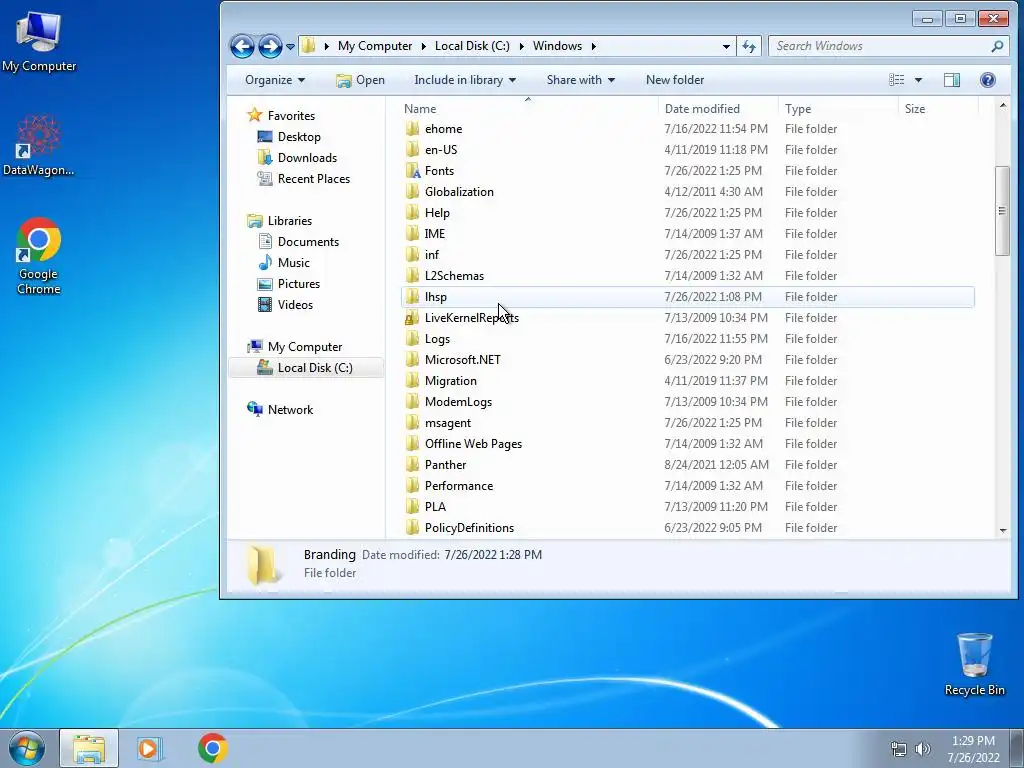Open the Start menu orb
The image size is (1024, 768).
coord(27,748)
